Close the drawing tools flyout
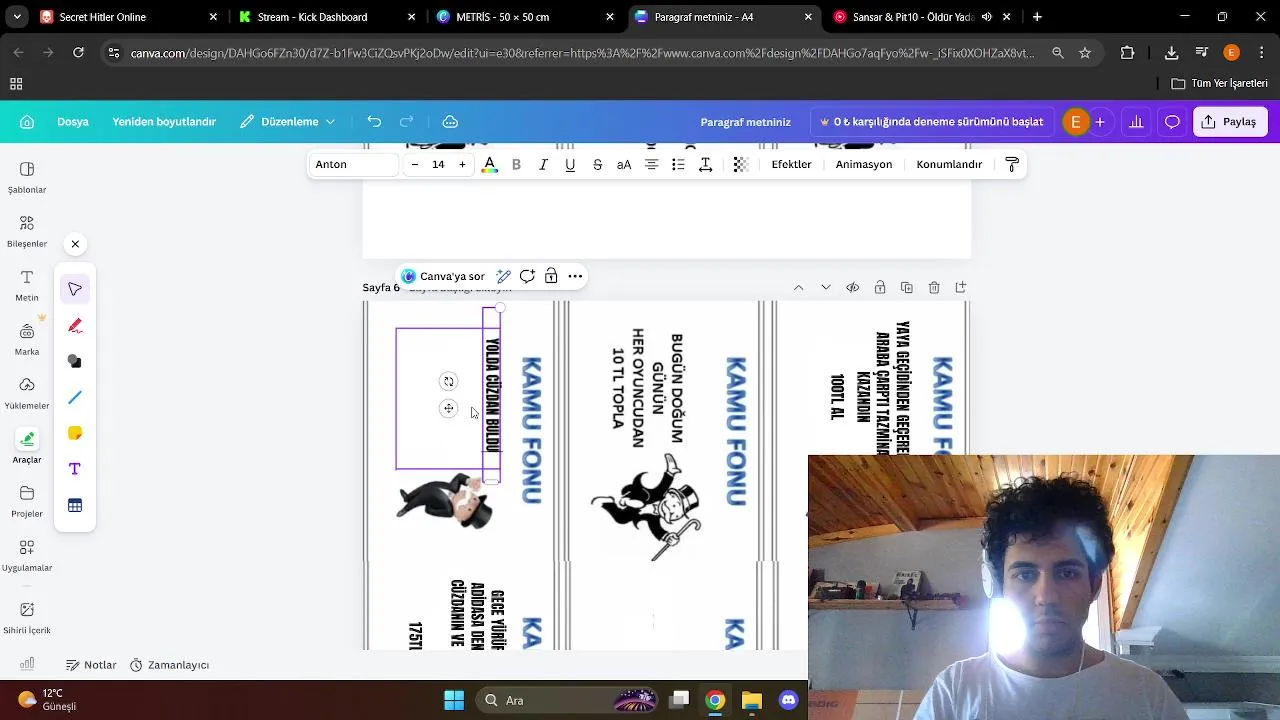This screenshot has height=720, width=1280. (75, 244)
